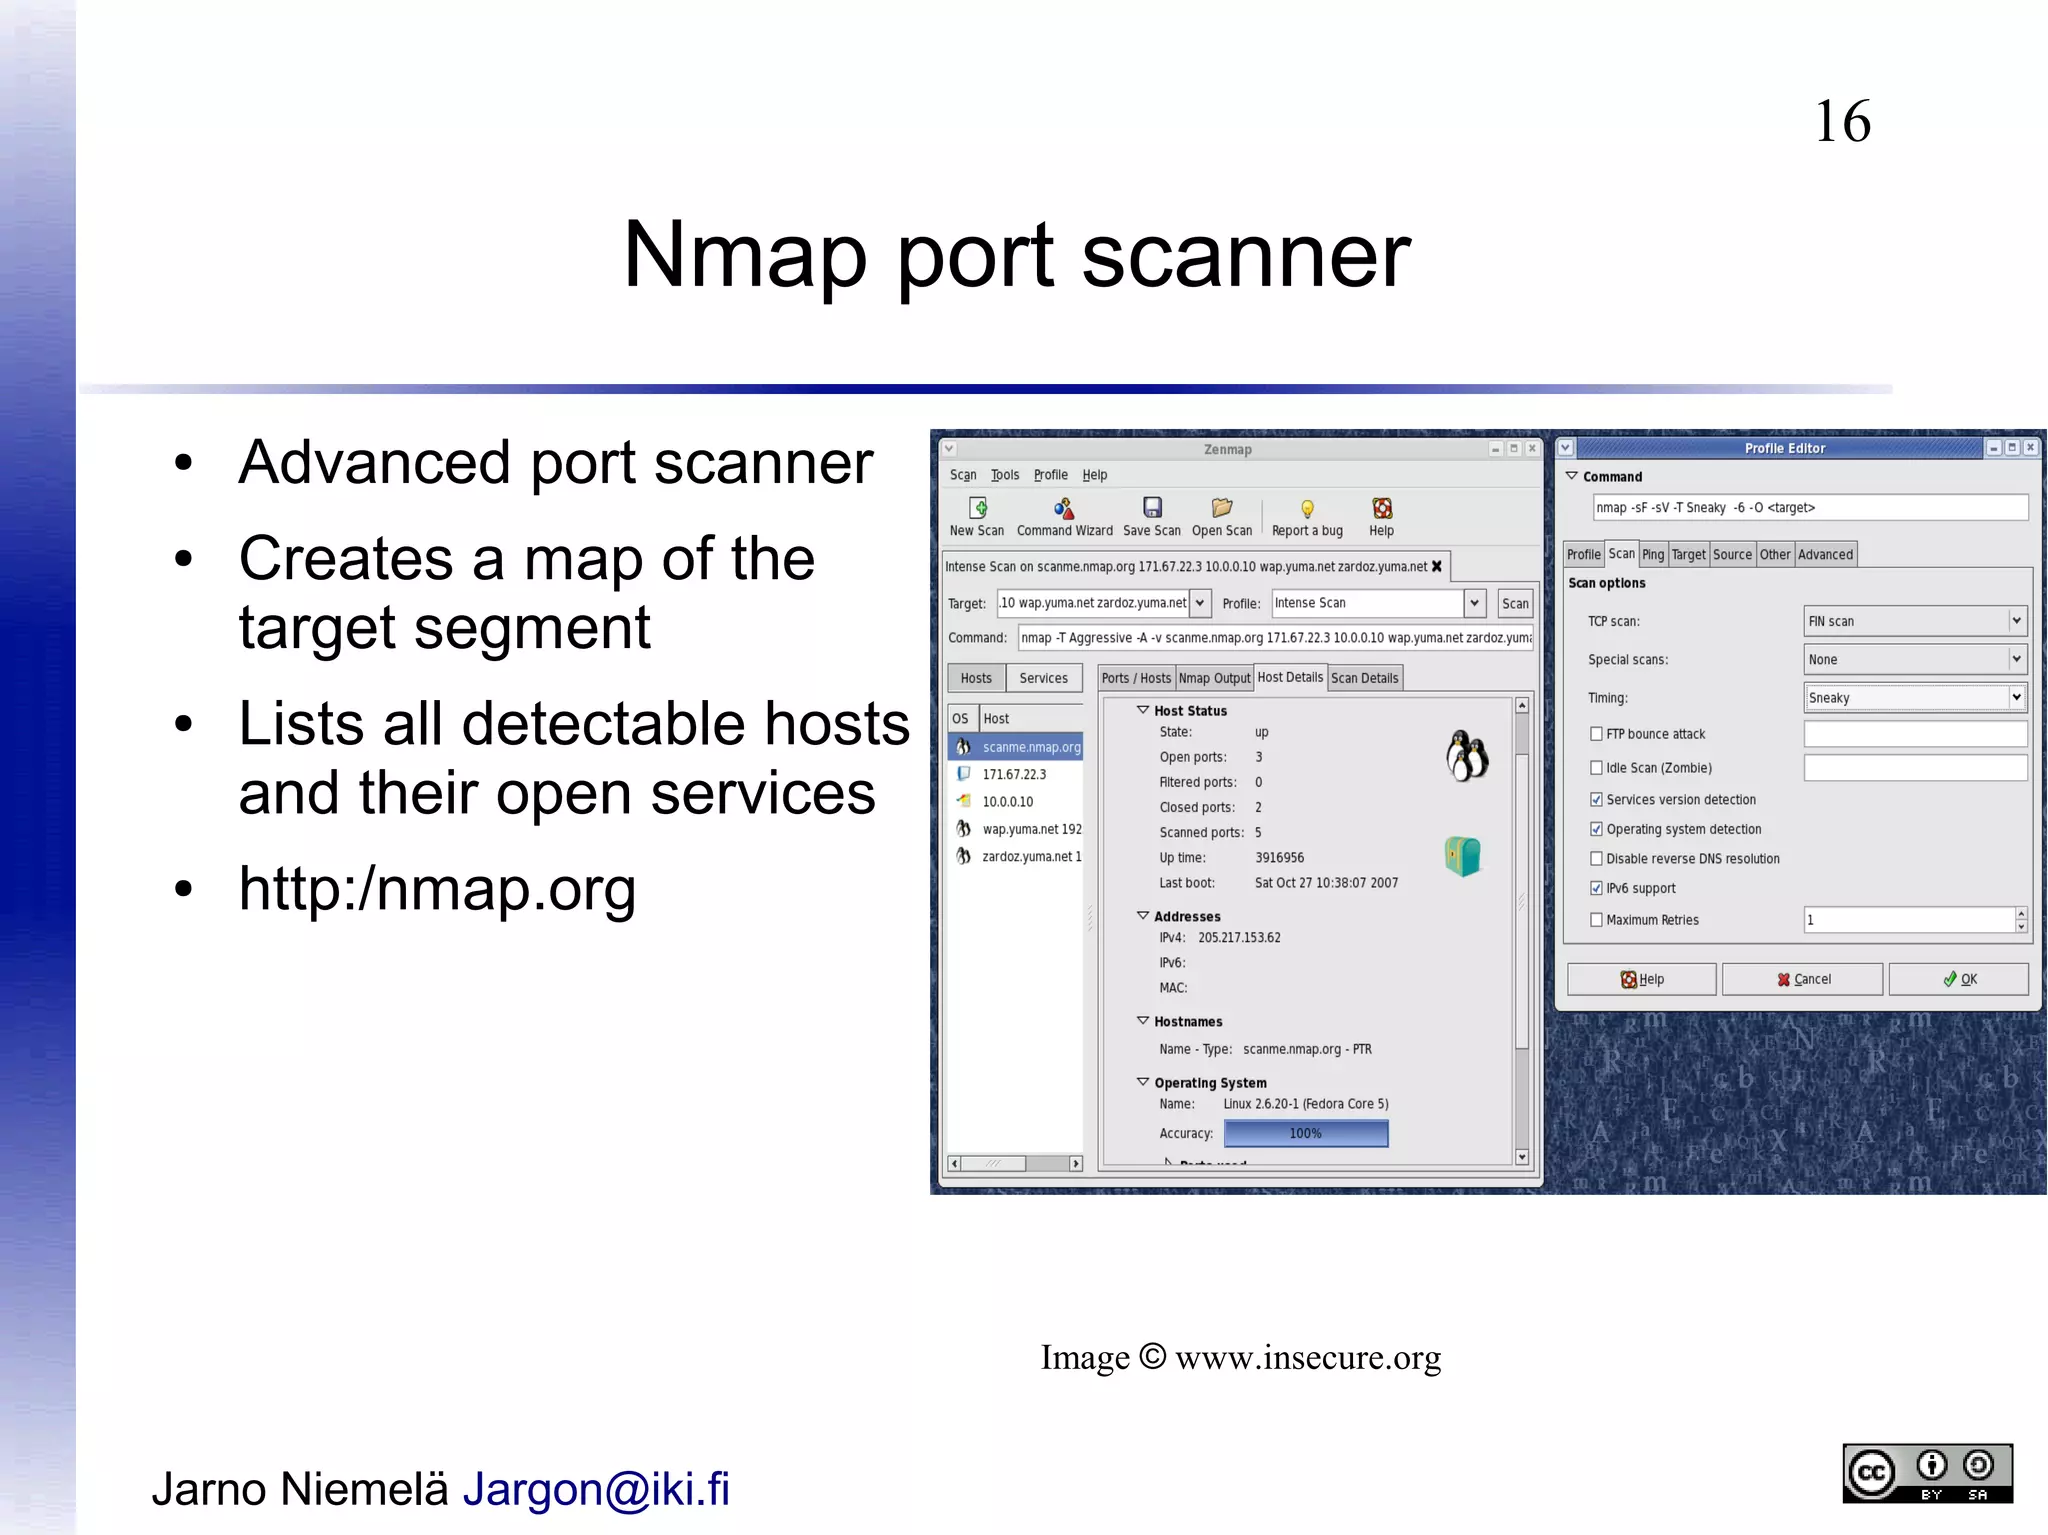Click the Jargon@iki.fi email link

[596, 1490]
